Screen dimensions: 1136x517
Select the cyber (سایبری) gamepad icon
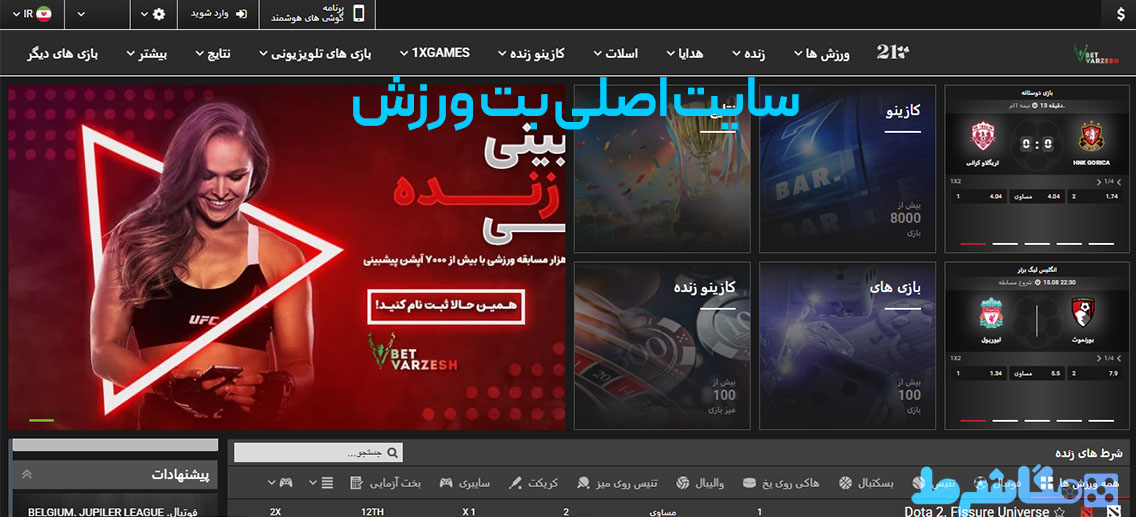coord(447,482)
